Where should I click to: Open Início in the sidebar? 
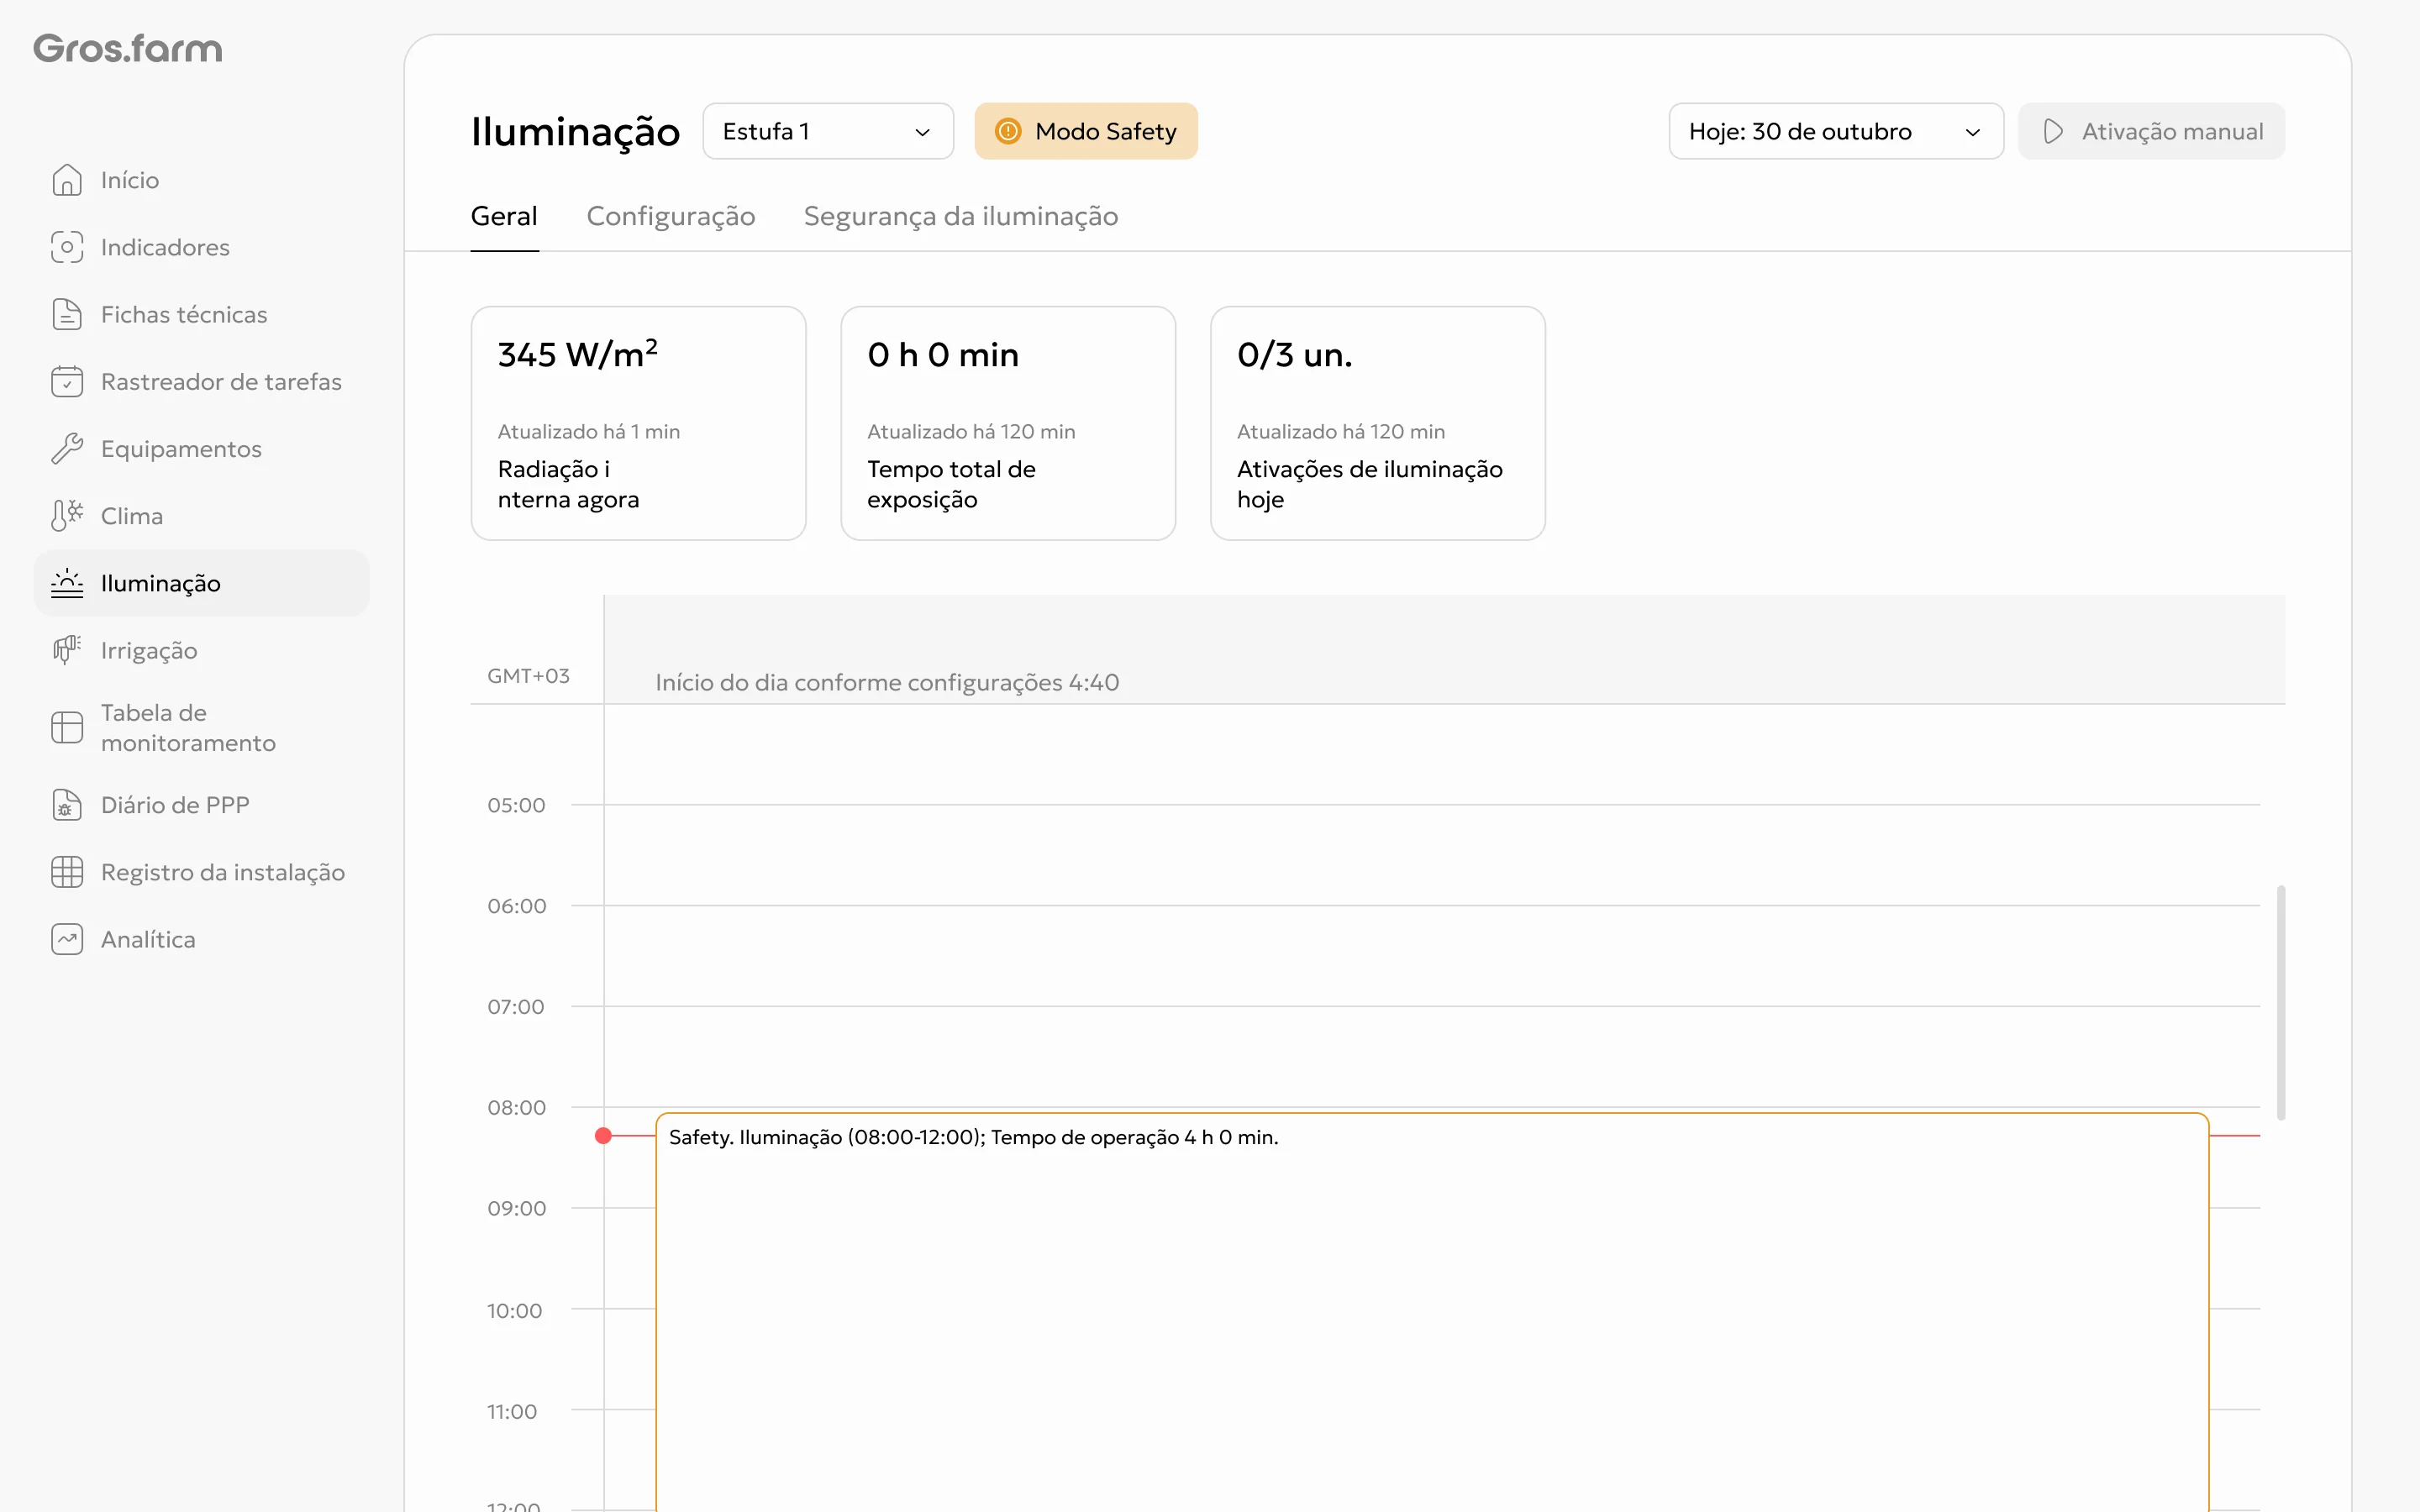click(x=201, y=180)
